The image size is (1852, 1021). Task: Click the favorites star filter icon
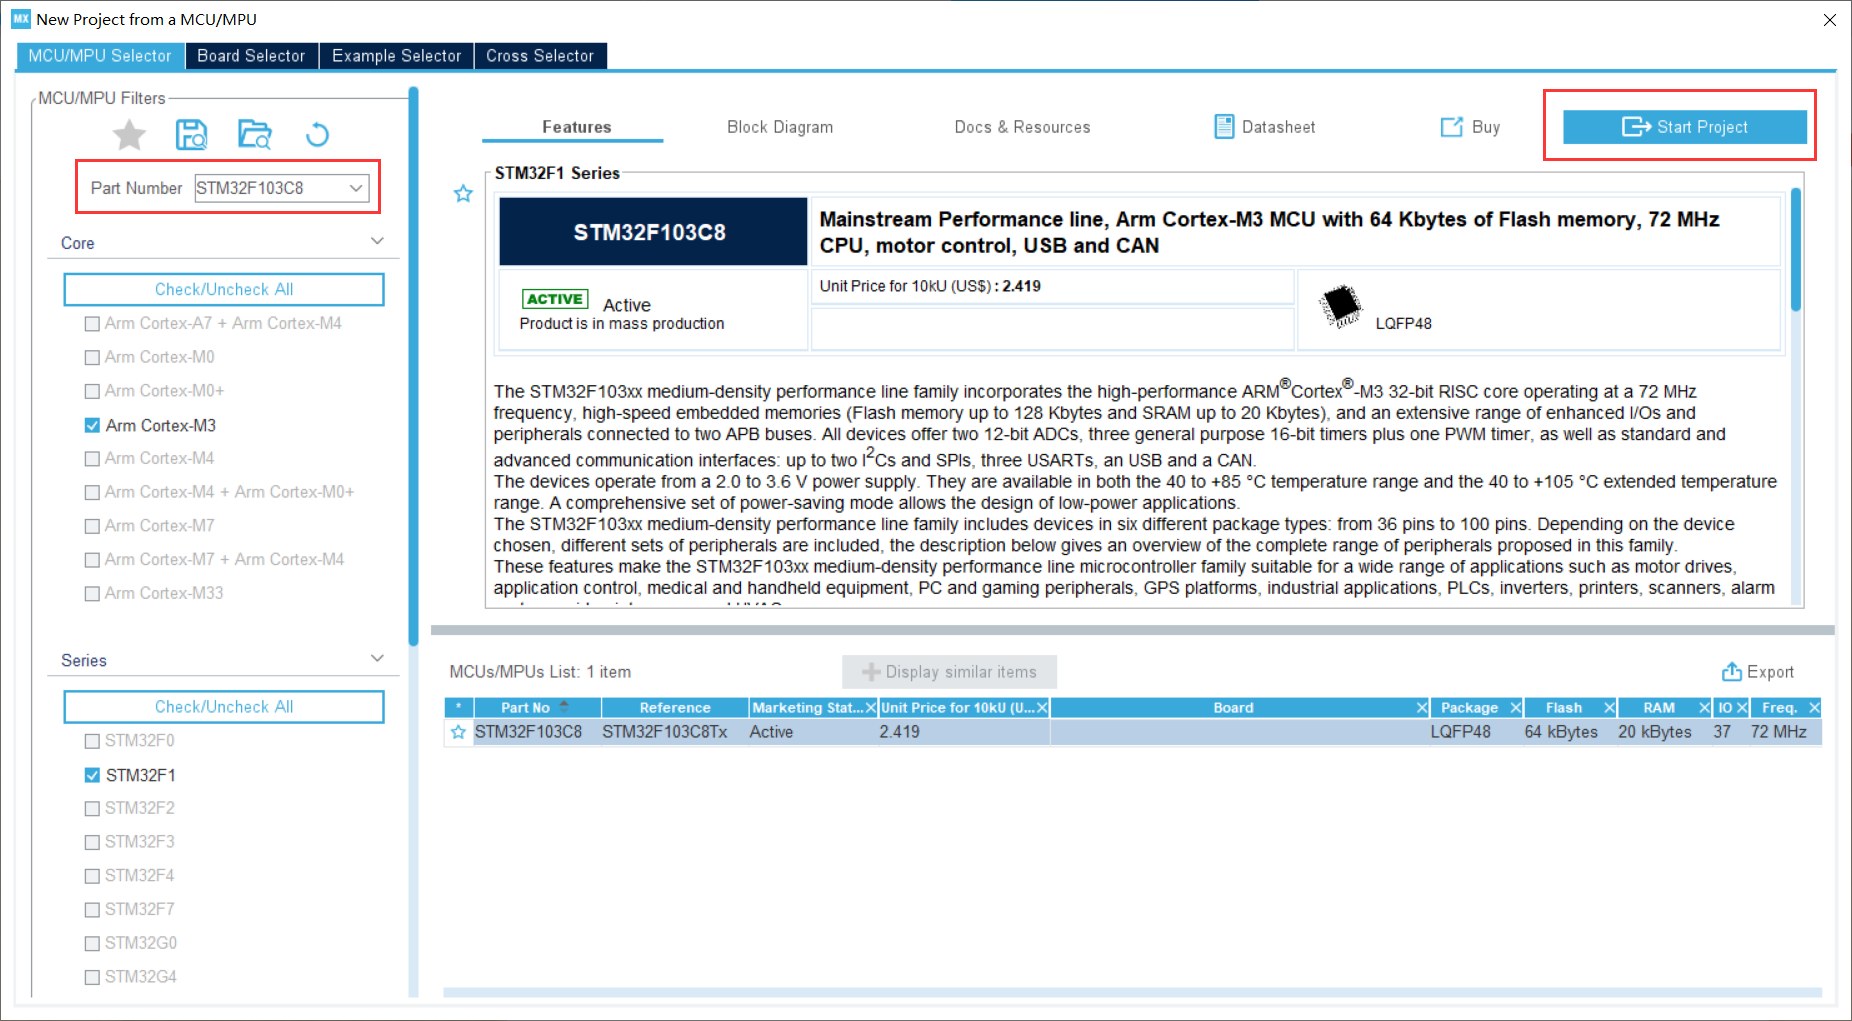[x=129, y=134]
